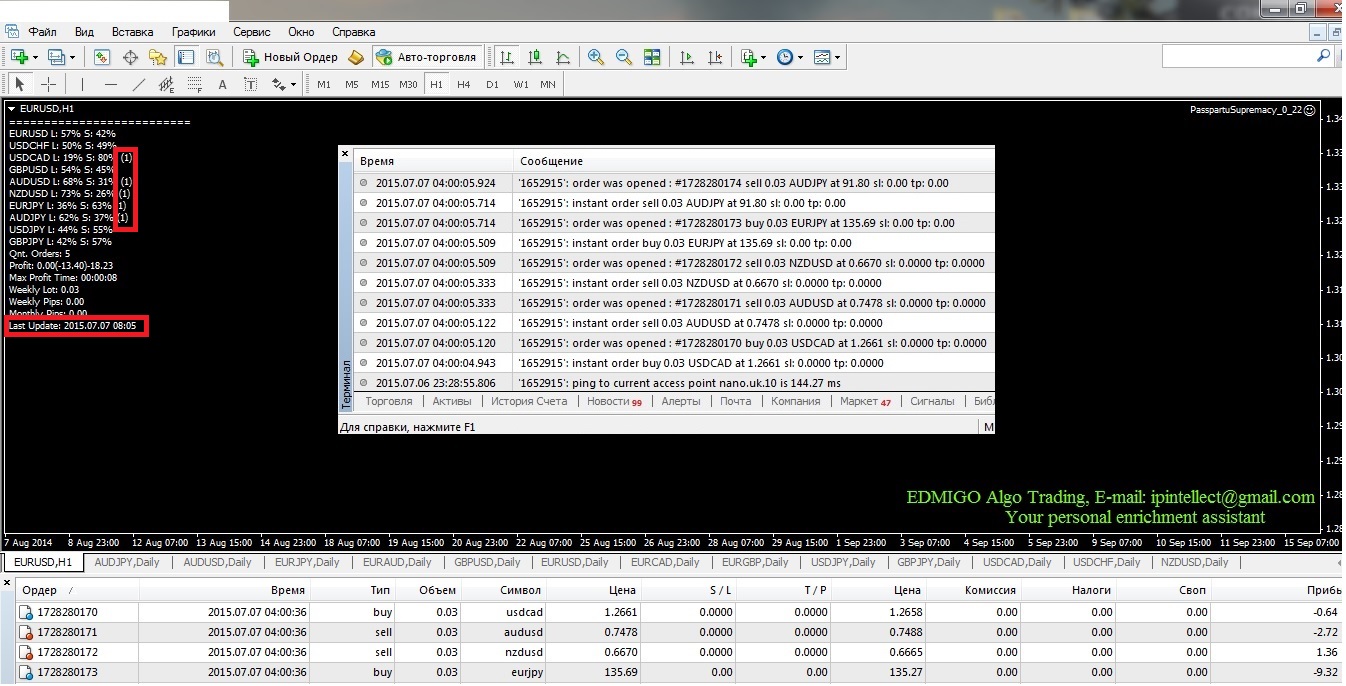Open the Маркет terminal tab
The height and width of the screenshot is (686, 1346).
865,401
